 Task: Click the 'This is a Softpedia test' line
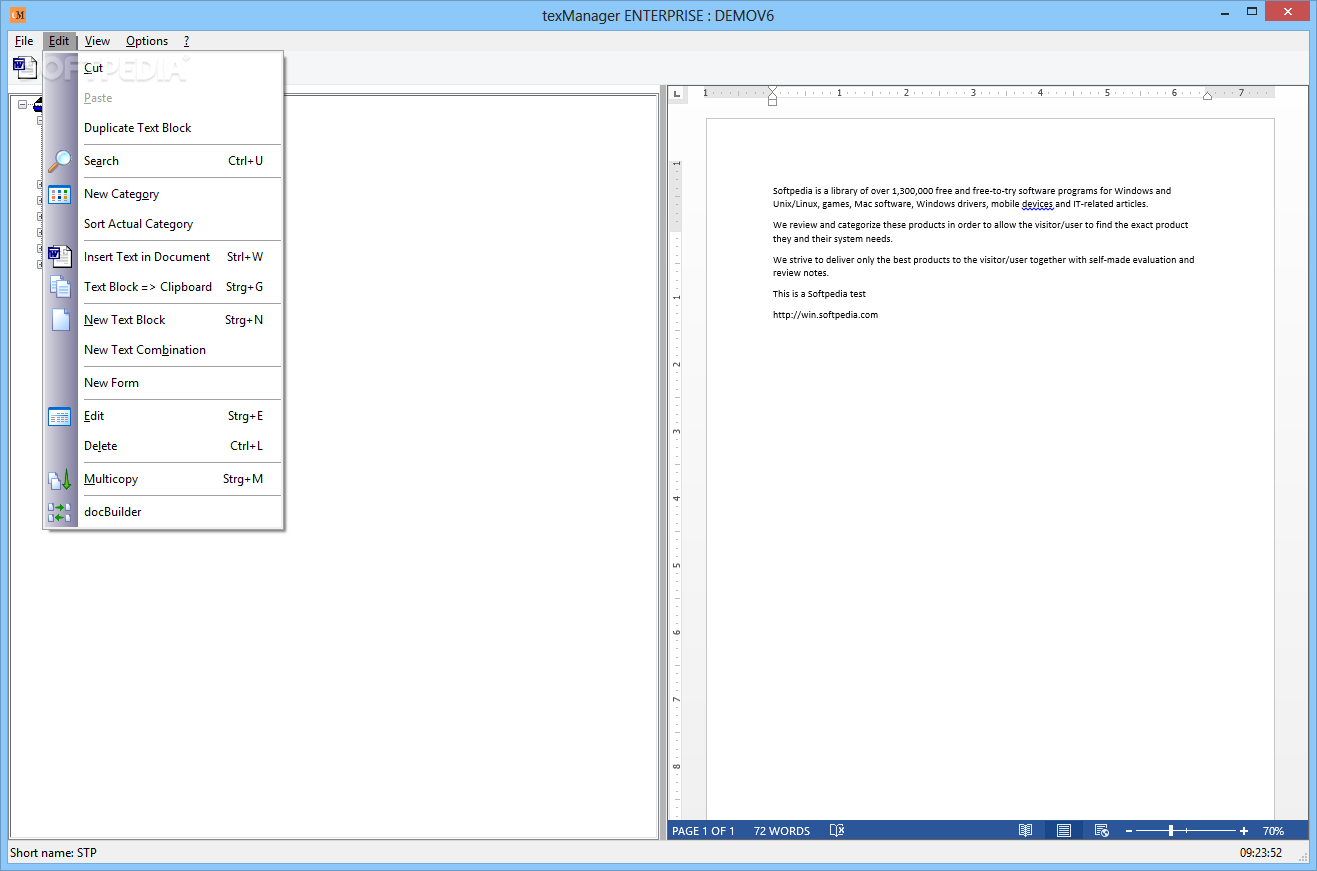(819, 294)
